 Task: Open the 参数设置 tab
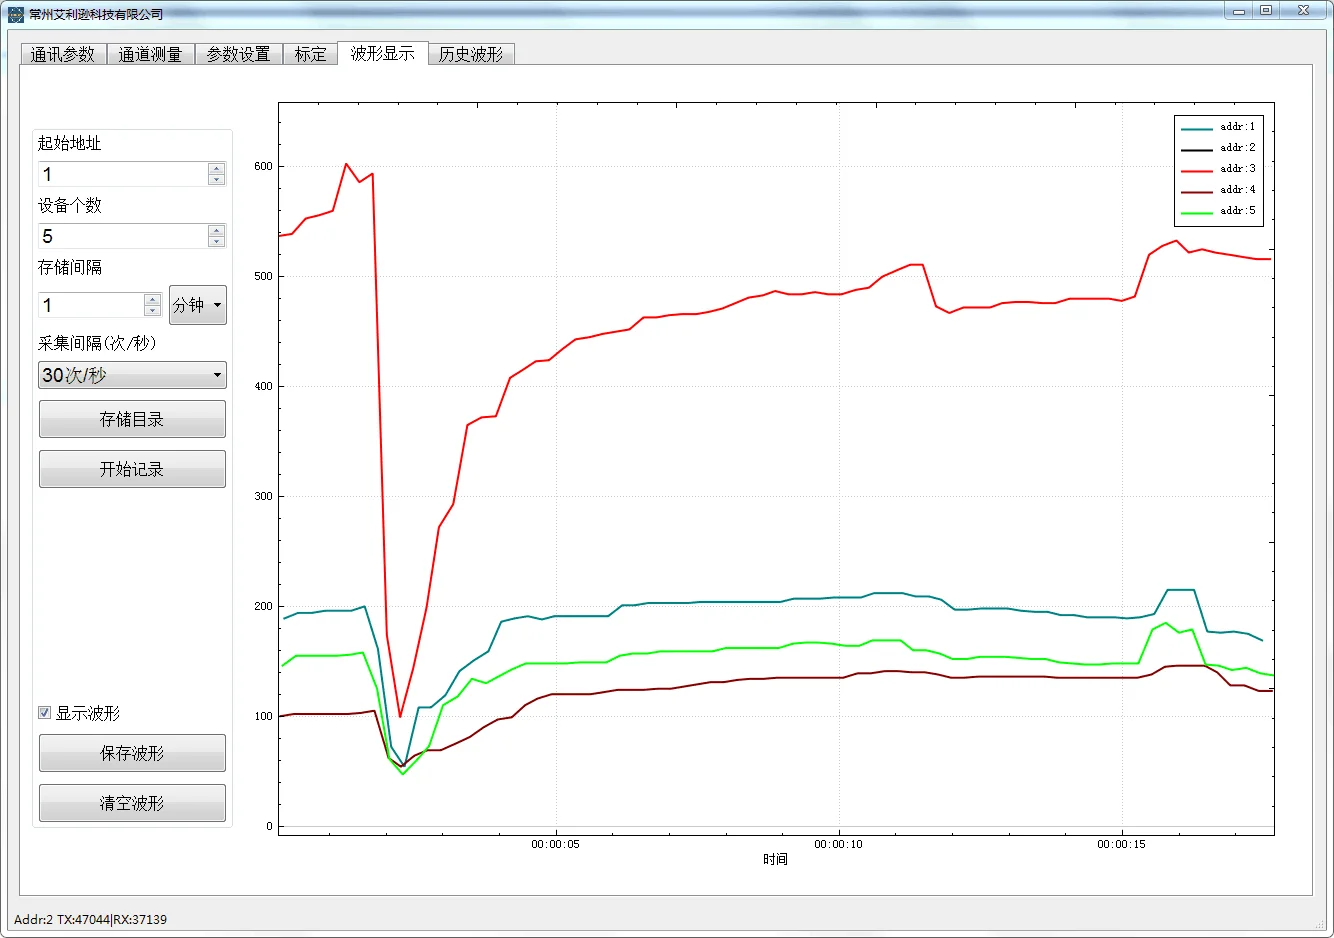(x=238, y=54)
